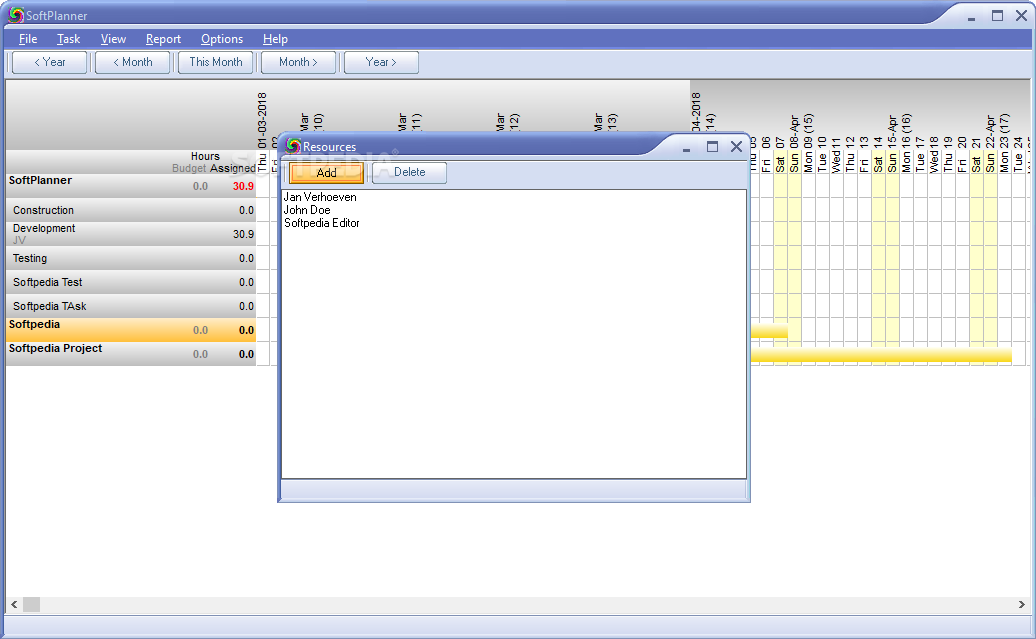Click Delete in the Resources window
1036x639 pixels.
point(410,172)
